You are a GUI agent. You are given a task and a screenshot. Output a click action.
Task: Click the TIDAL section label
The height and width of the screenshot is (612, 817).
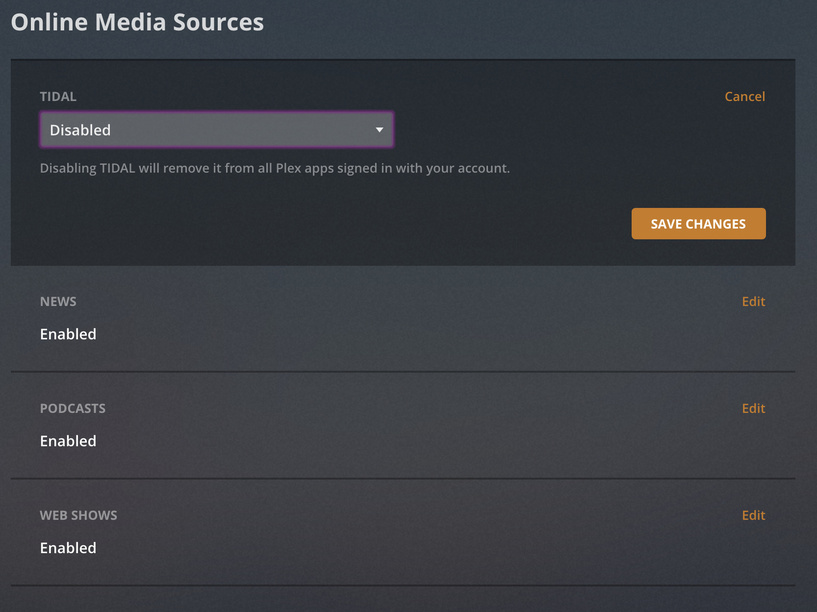[x=58, y=96]
